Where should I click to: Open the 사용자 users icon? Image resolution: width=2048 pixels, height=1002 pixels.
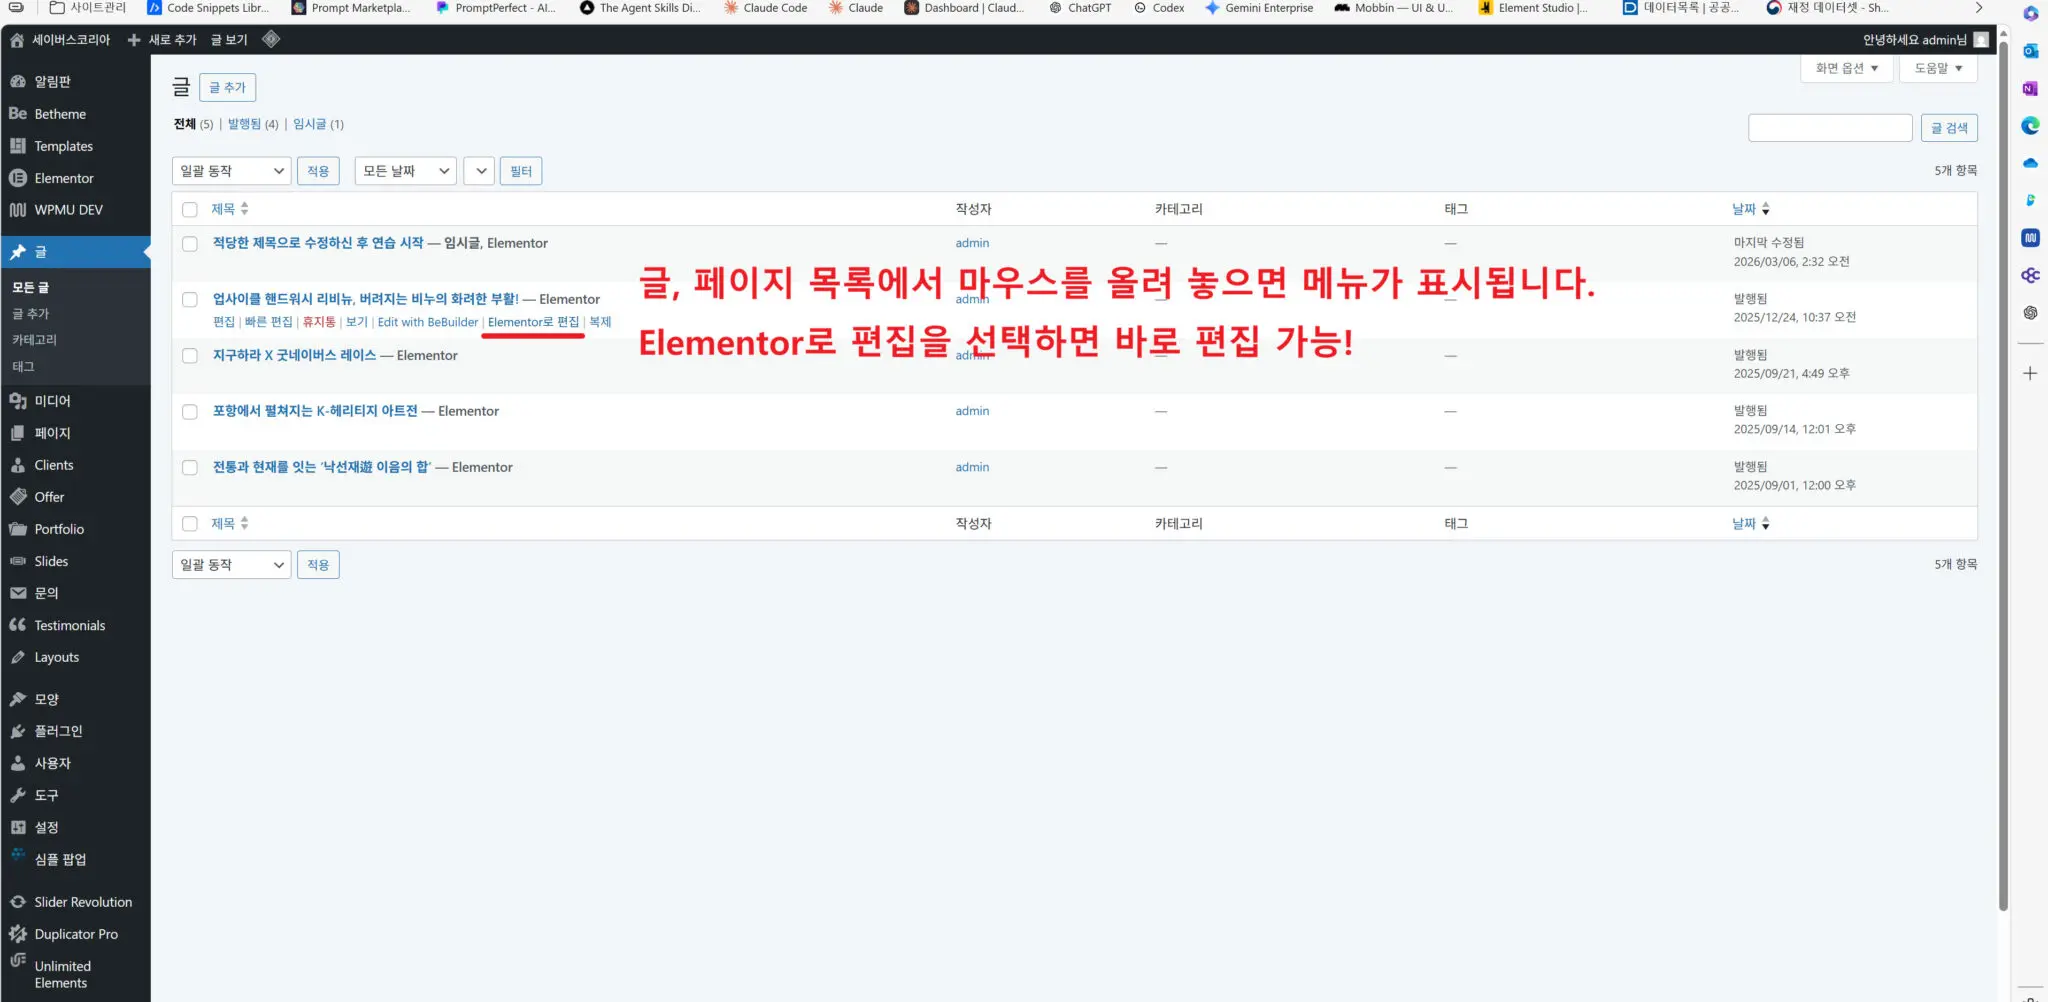18,762
